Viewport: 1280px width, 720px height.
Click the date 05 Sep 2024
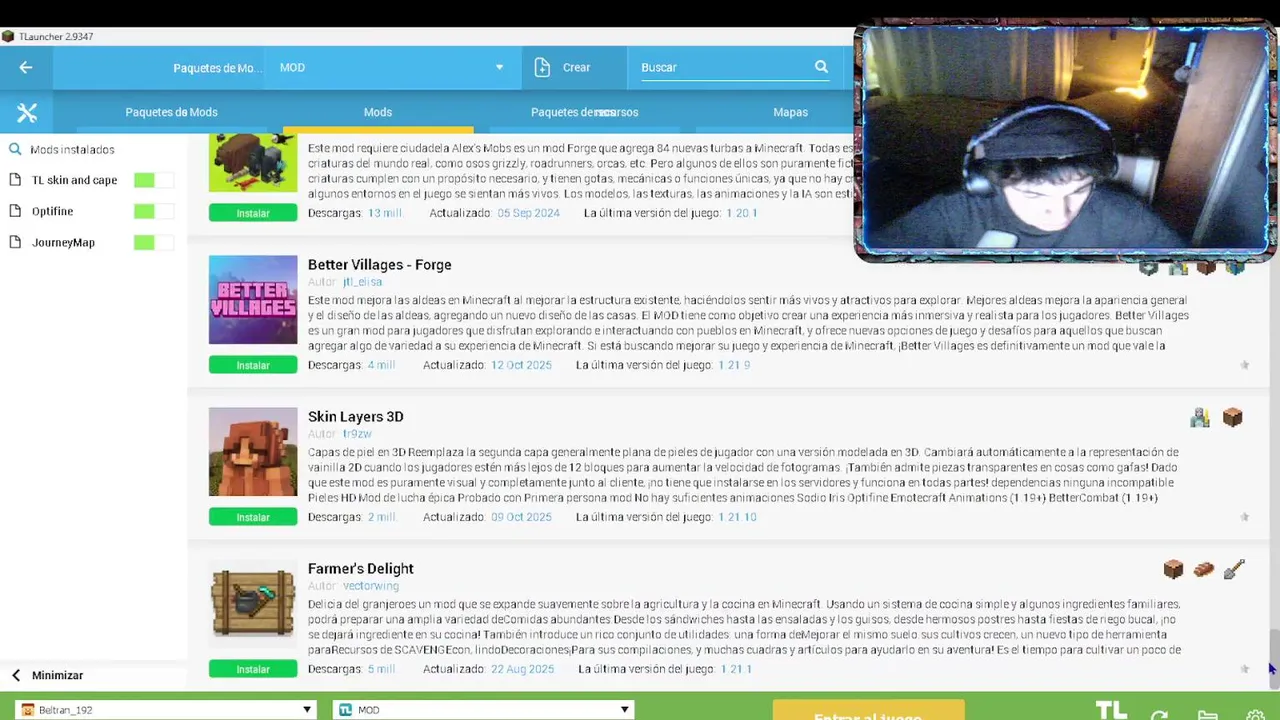[528, 213]
